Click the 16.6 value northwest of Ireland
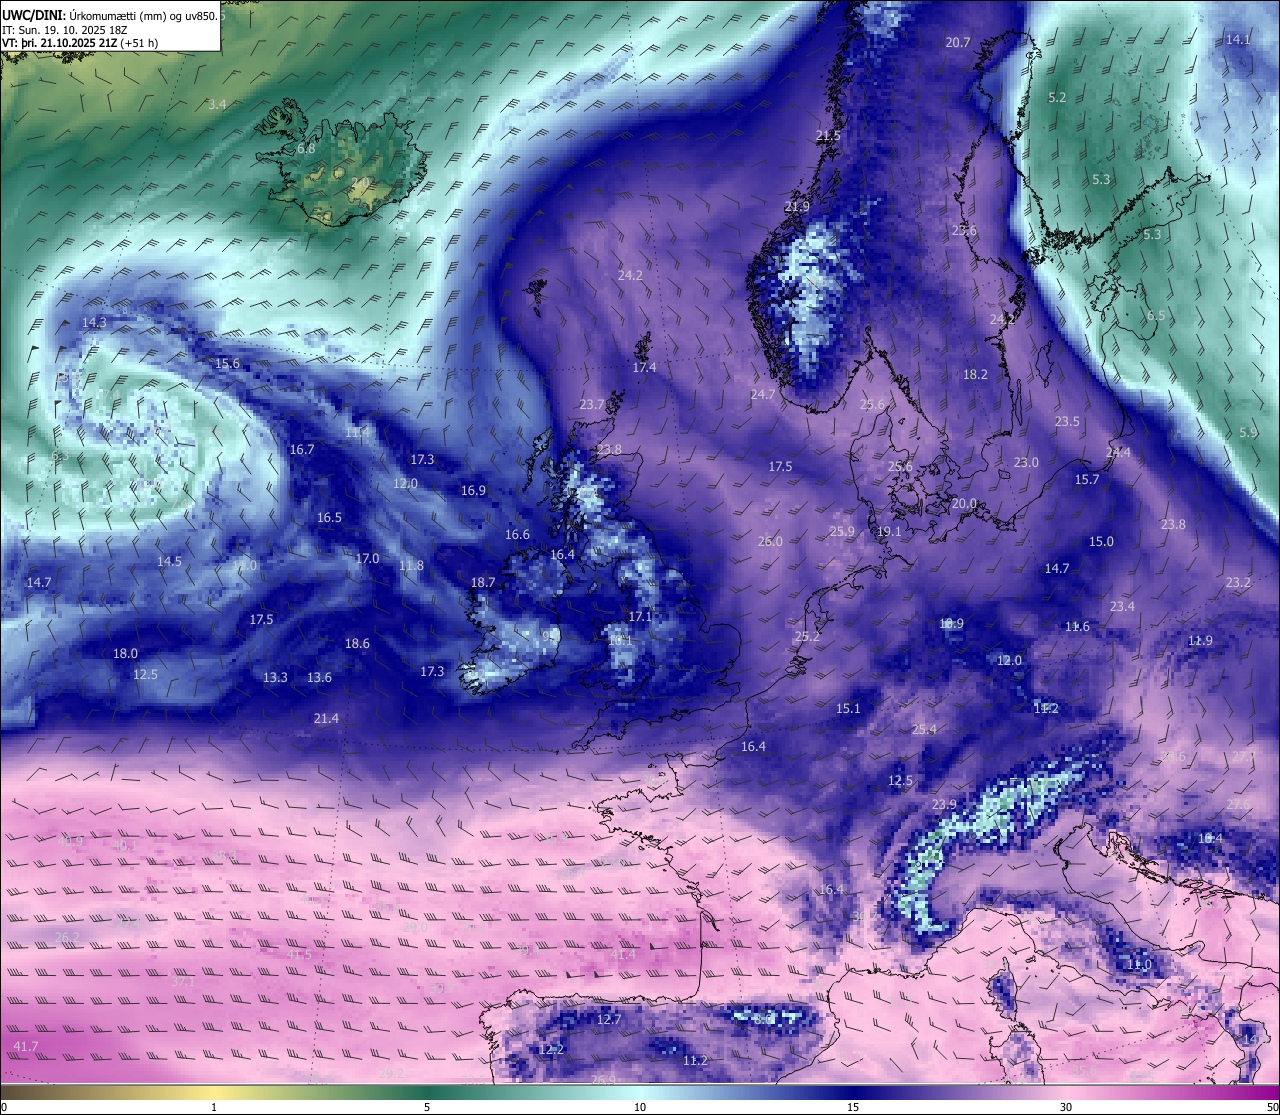 point(517,534)
